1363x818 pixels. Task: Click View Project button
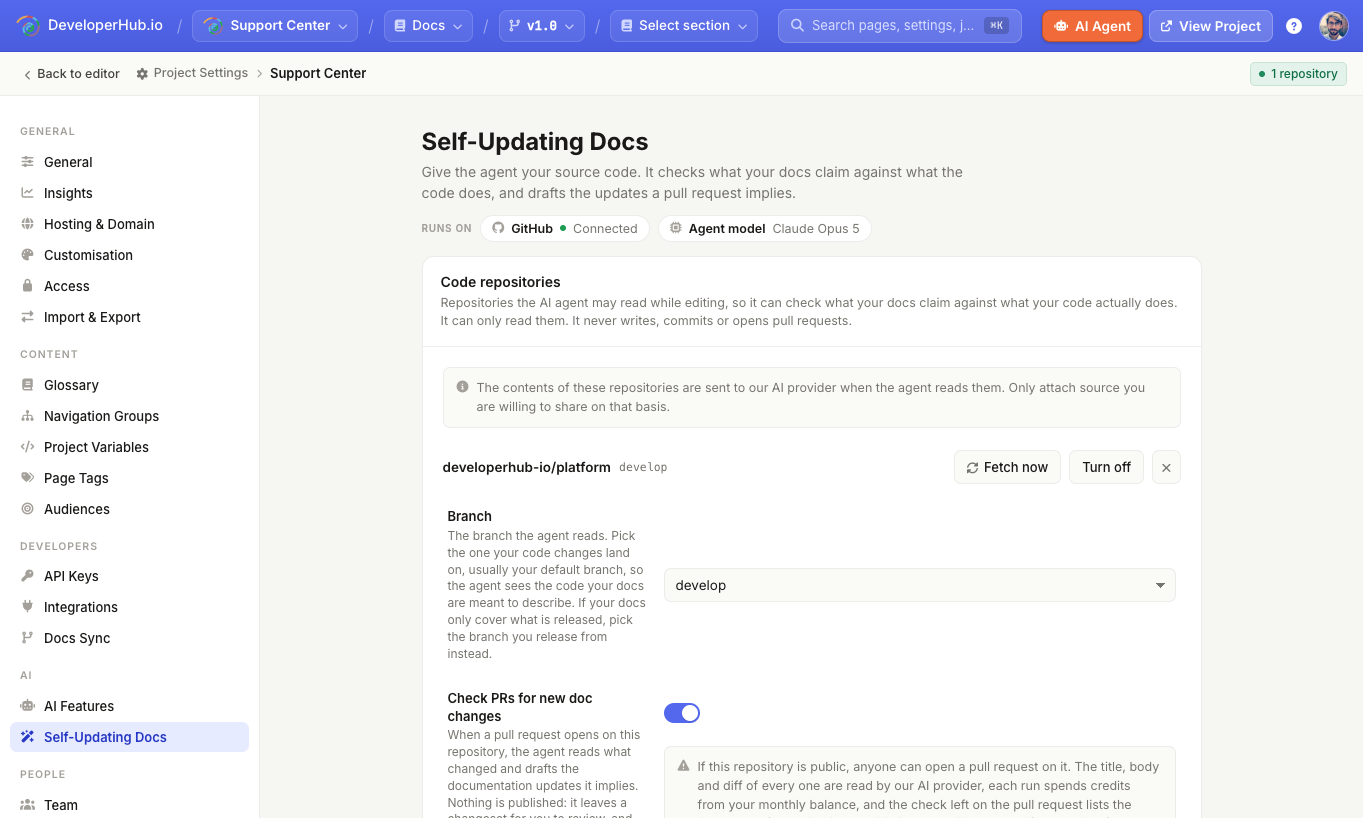click(1211, 26)
